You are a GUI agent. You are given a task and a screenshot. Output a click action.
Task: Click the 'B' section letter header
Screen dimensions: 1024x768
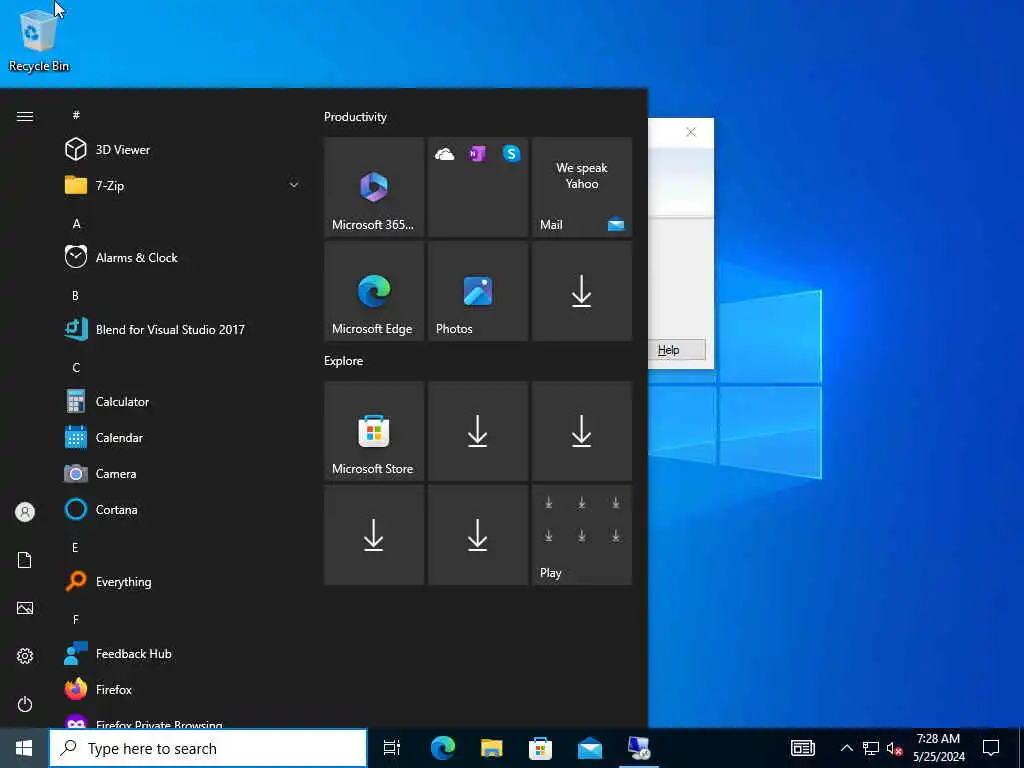pos(75,295)
